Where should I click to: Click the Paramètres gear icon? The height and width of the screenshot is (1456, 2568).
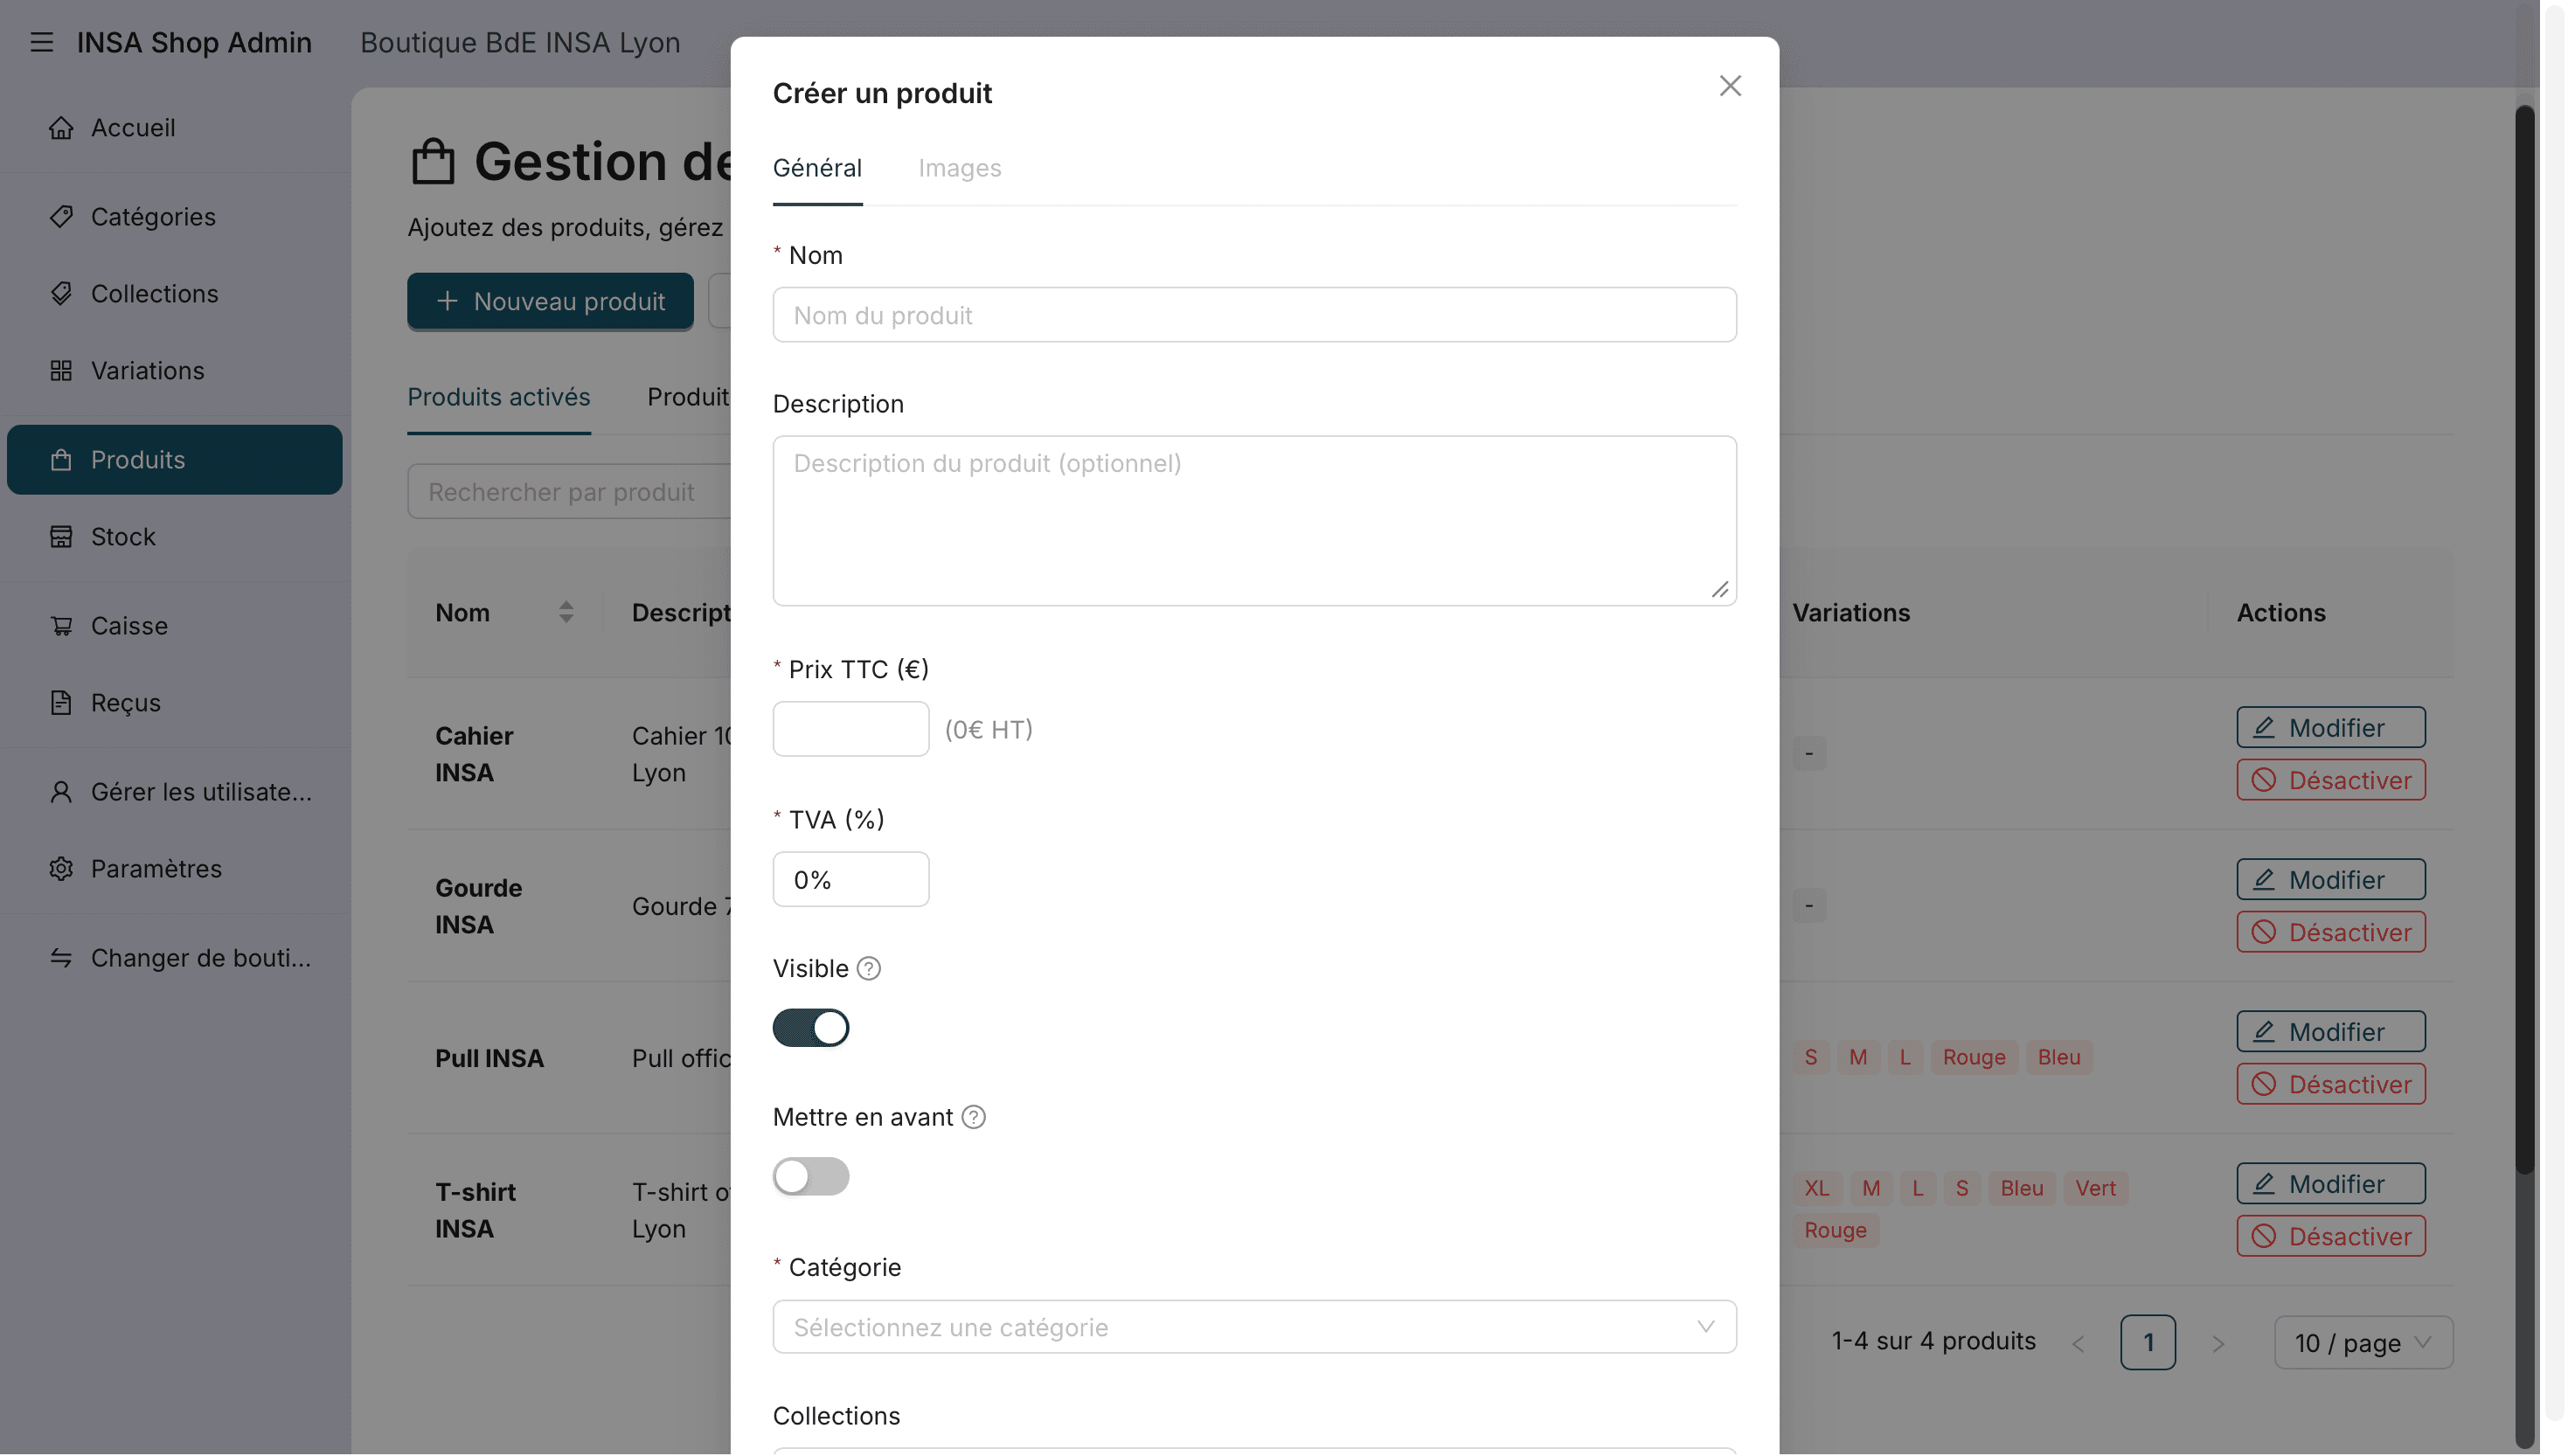point(61,869)
